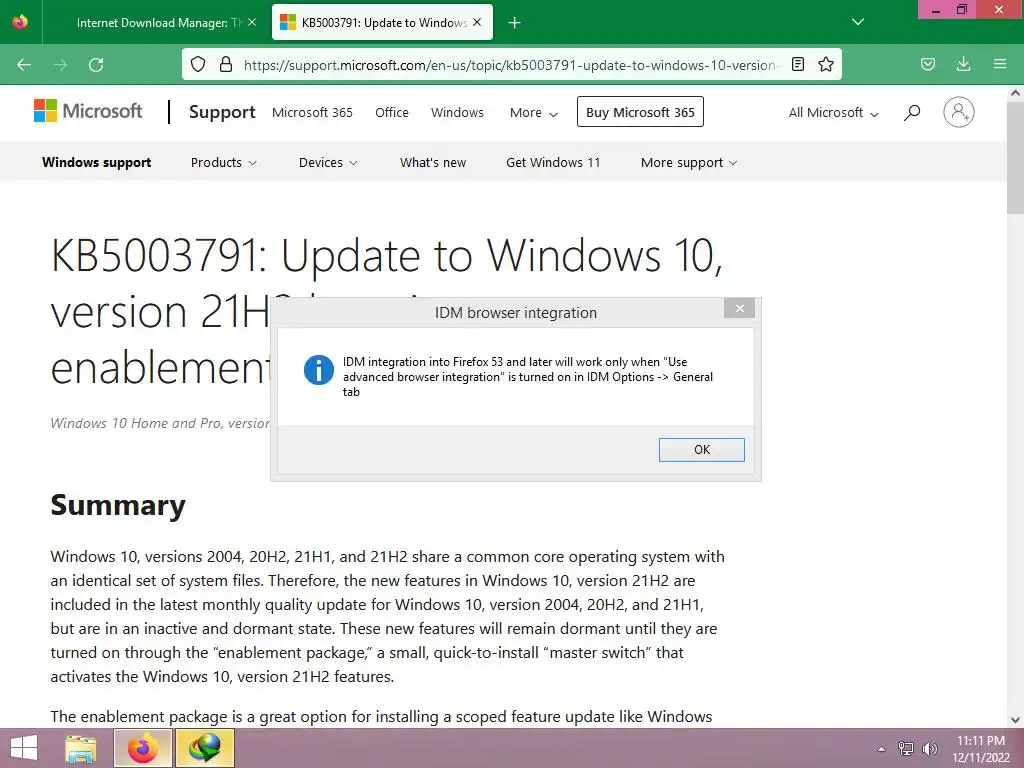Viewport: 1024px width, 768px height.
Task: Bookmark this page with the star
Action: [825, 64]
